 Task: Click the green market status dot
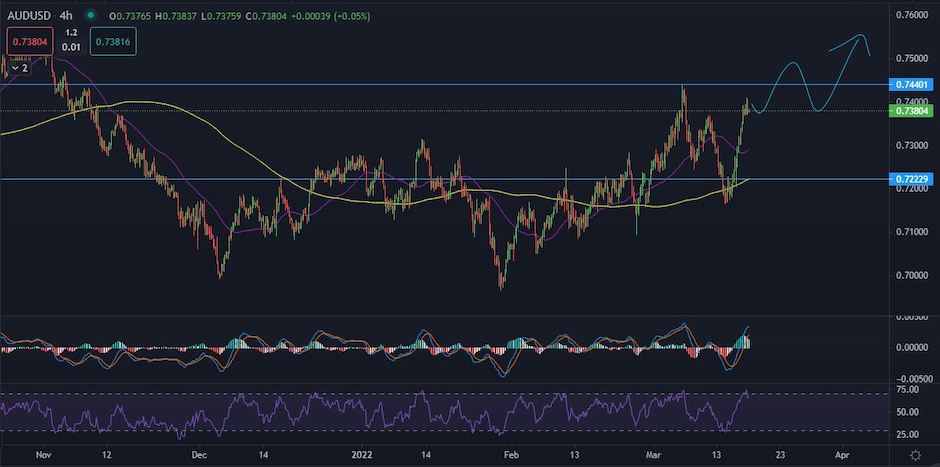[x=91, y=16]
